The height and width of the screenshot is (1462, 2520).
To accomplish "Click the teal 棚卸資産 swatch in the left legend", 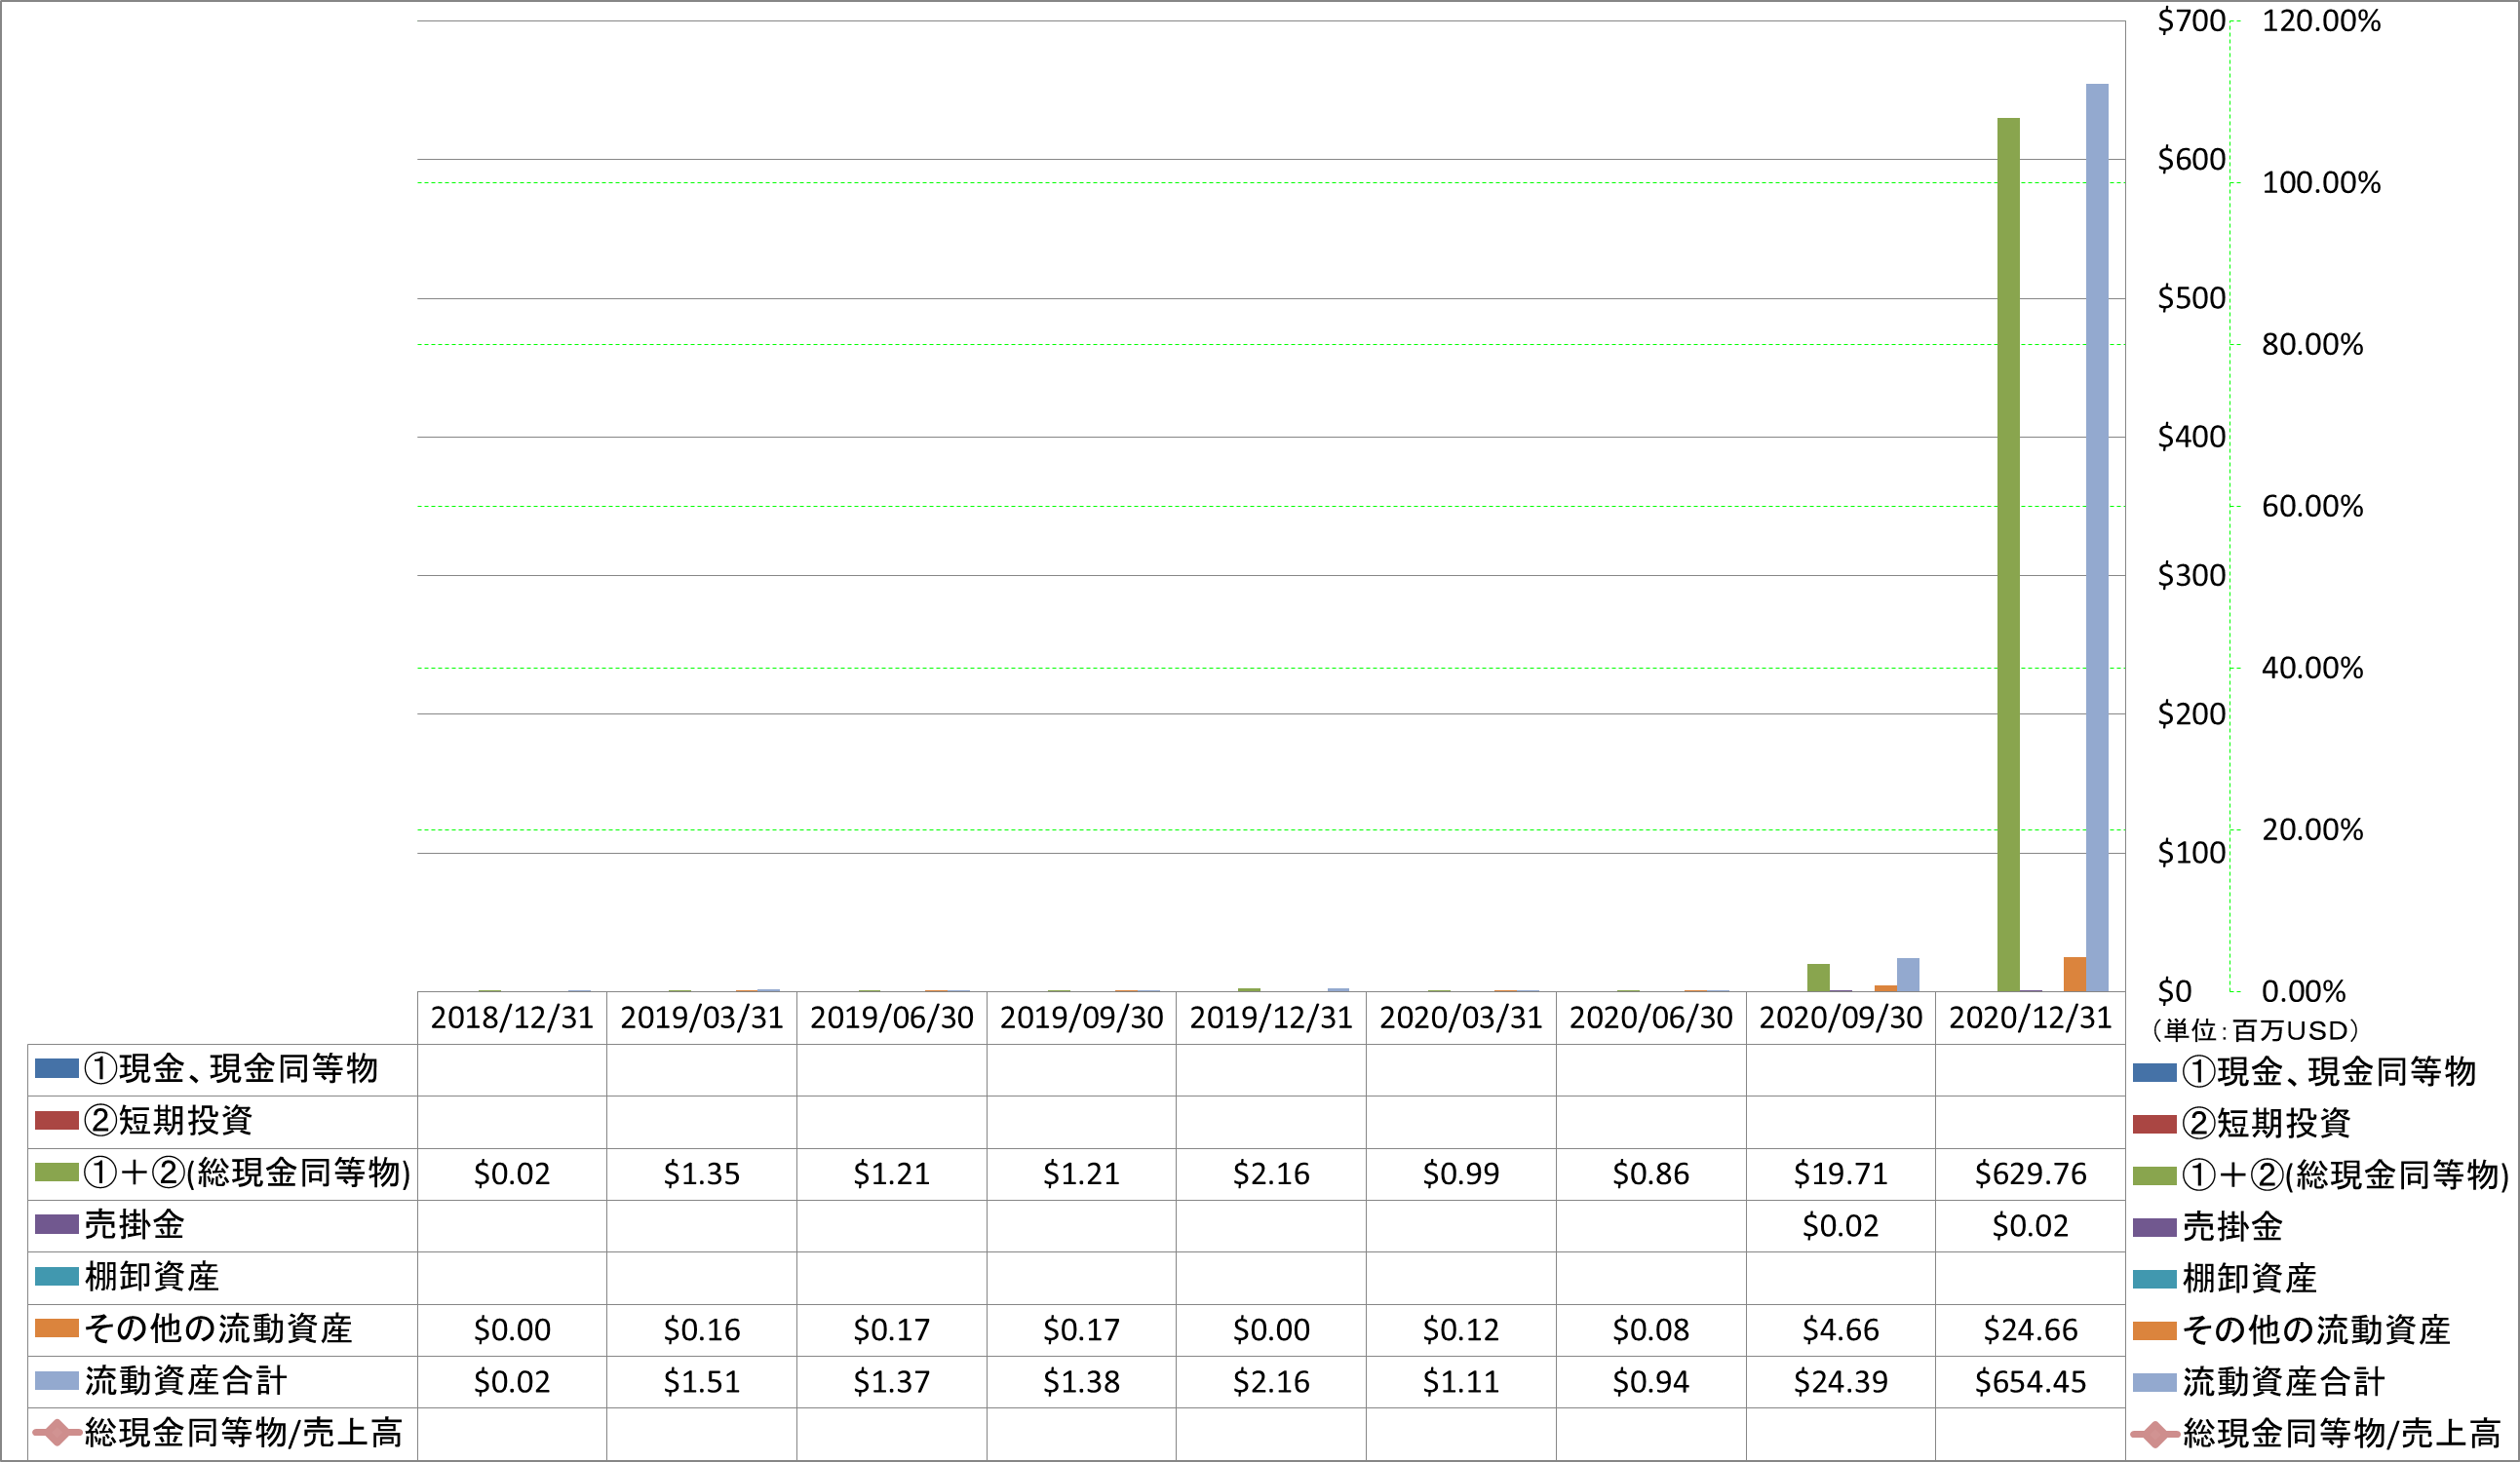I will pyautogui.click(x=57, y=1276).
